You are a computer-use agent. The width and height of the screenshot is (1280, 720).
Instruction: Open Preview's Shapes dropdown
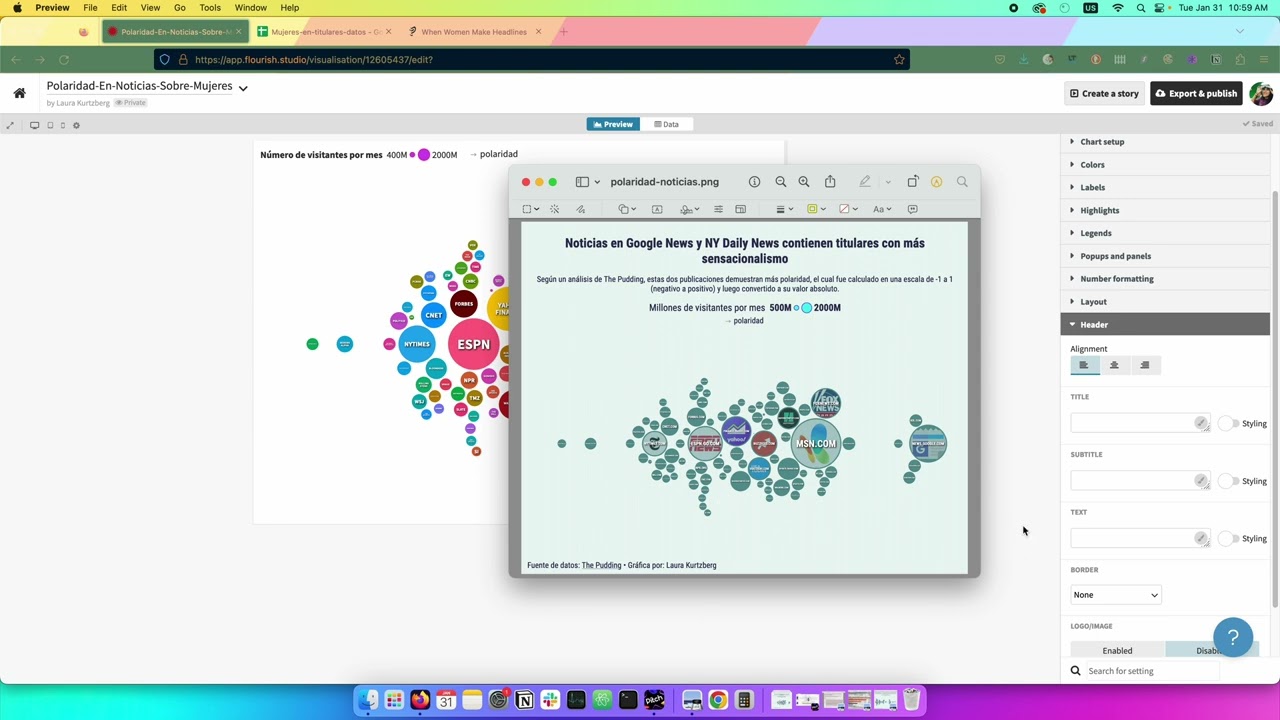click(627, 209)
